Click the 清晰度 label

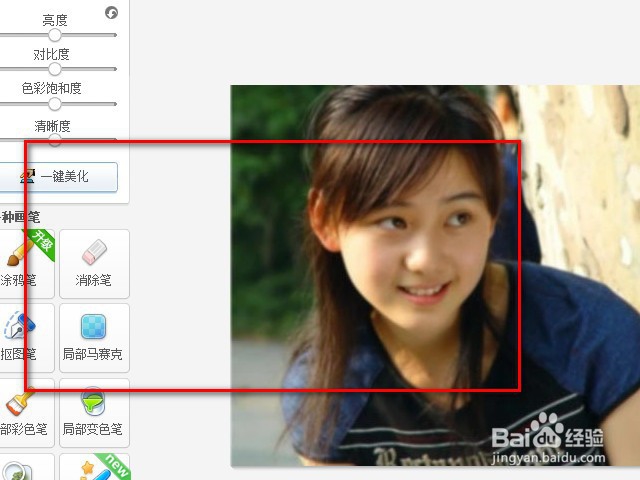52,126
